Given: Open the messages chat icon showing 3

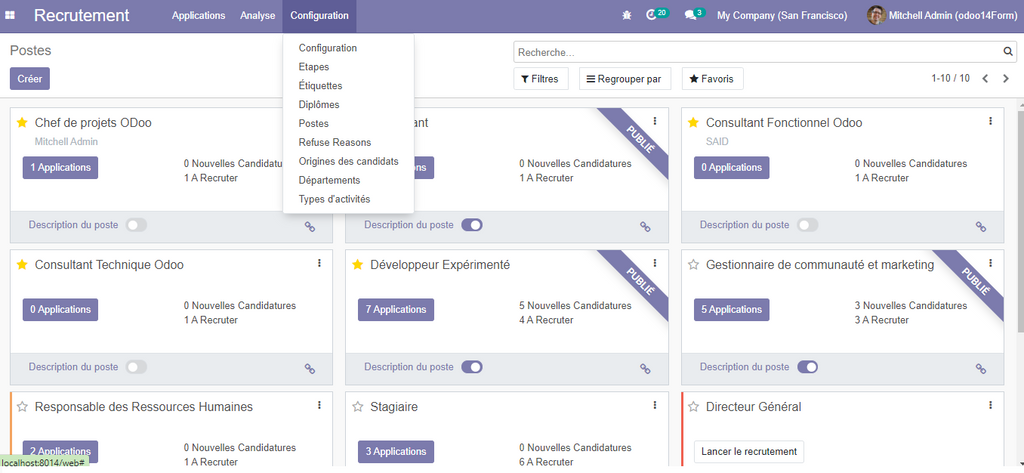Looking at the screenshot, I should coord(690,15).
